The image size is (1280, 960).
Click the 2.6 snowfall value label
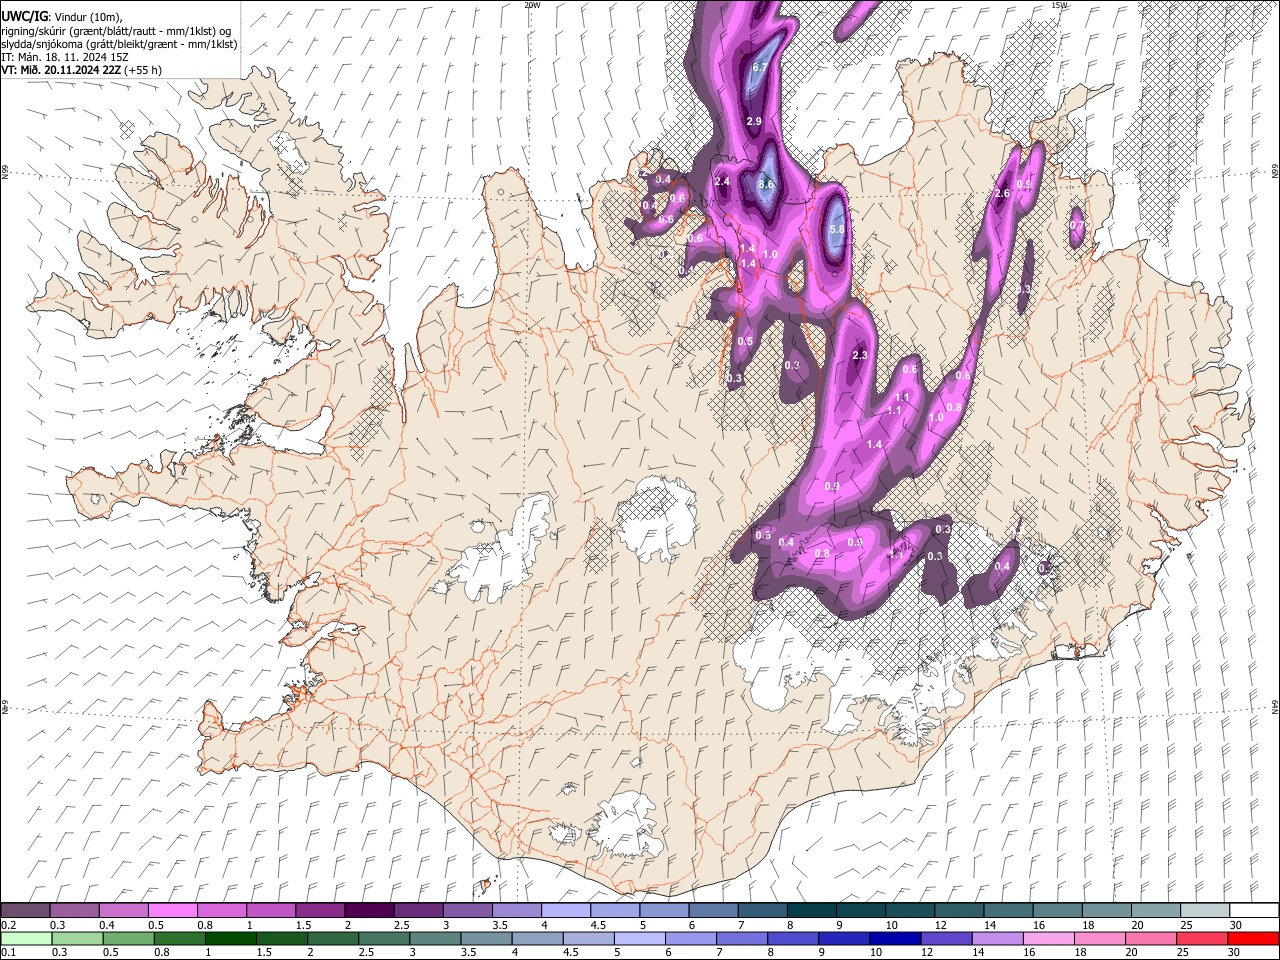tap(1002, 193)
